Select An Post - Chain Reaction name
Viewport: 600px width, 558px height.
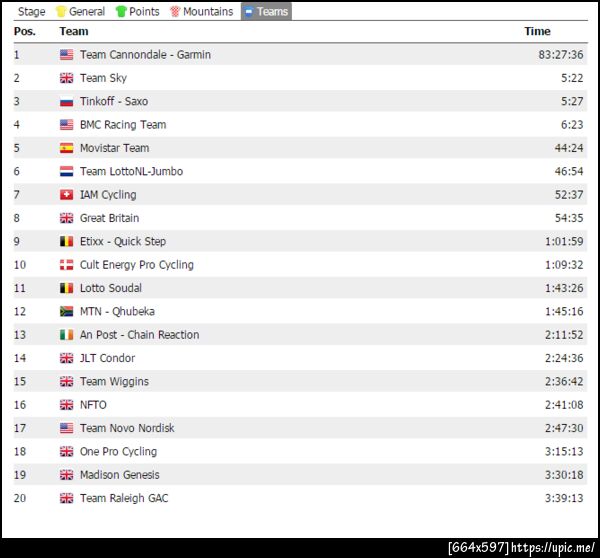click(139, 335)
